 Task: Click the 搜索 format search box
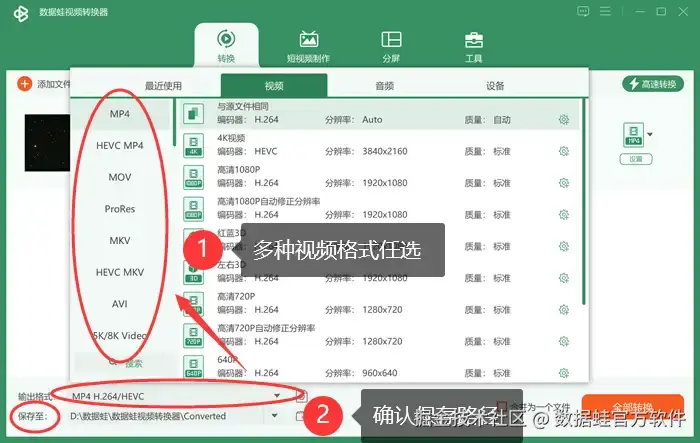pyautogui.click(x=126, y=364)
